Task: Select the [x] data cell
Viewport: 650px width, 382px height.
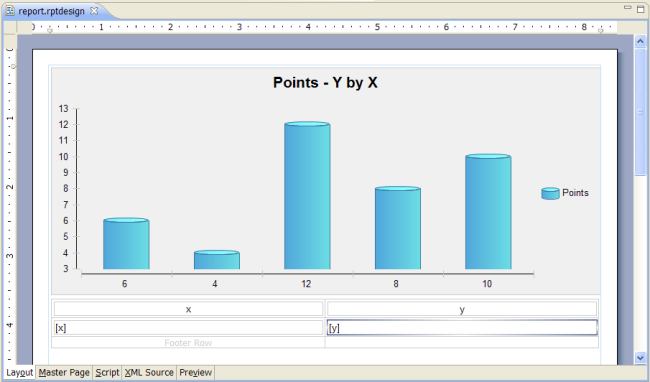Action: coord(188,328)
